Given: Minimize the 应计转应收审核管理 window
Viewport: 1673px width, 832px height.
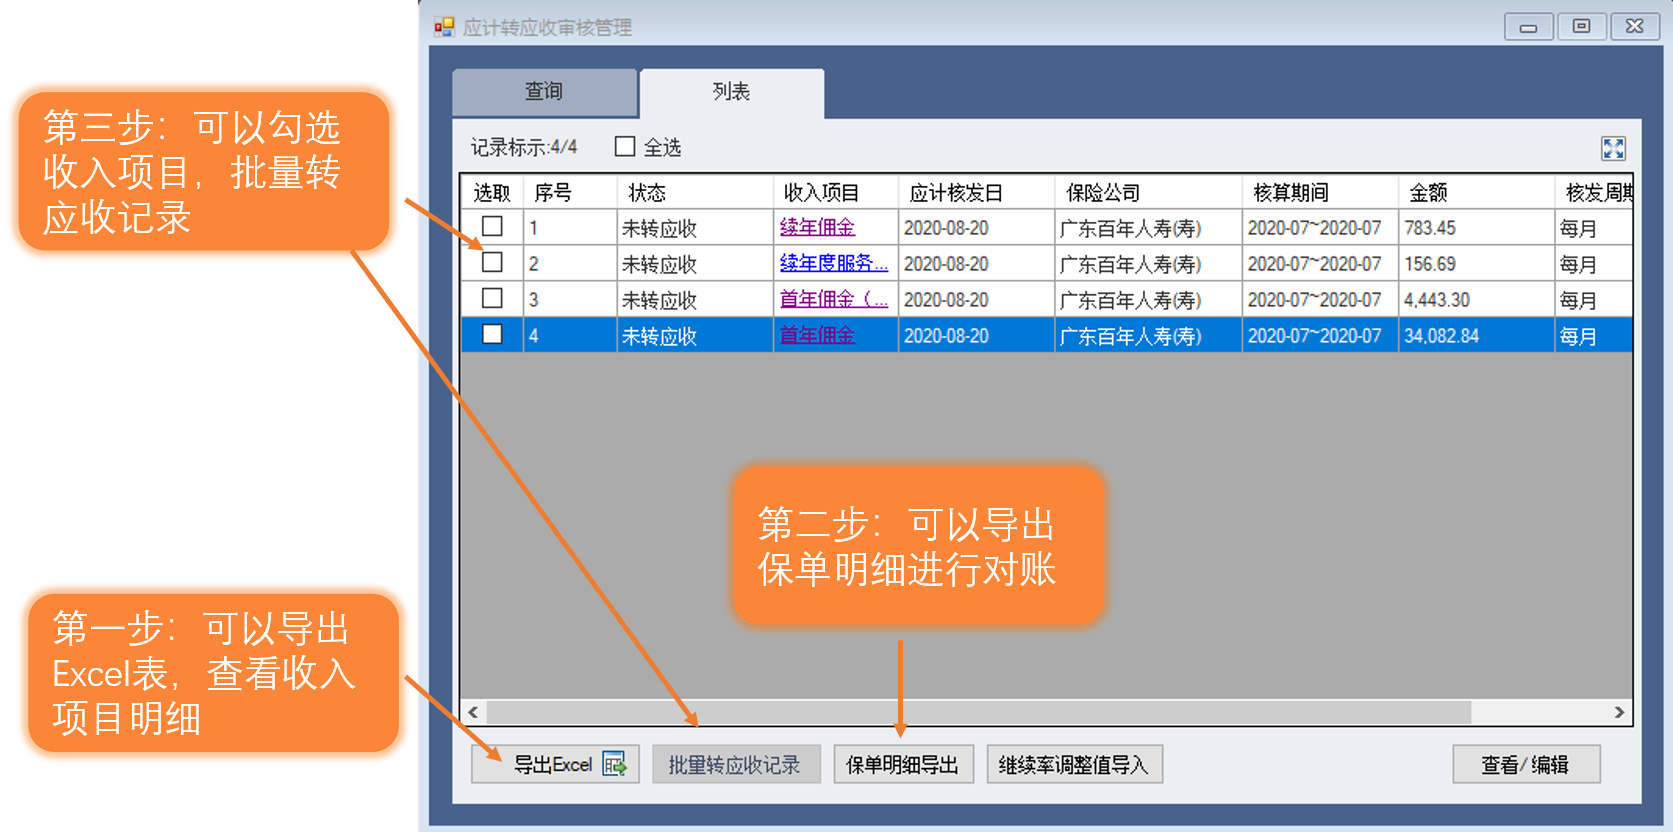Looking at the screenshot, I should pyautogui.click(x=1528, y=27).
